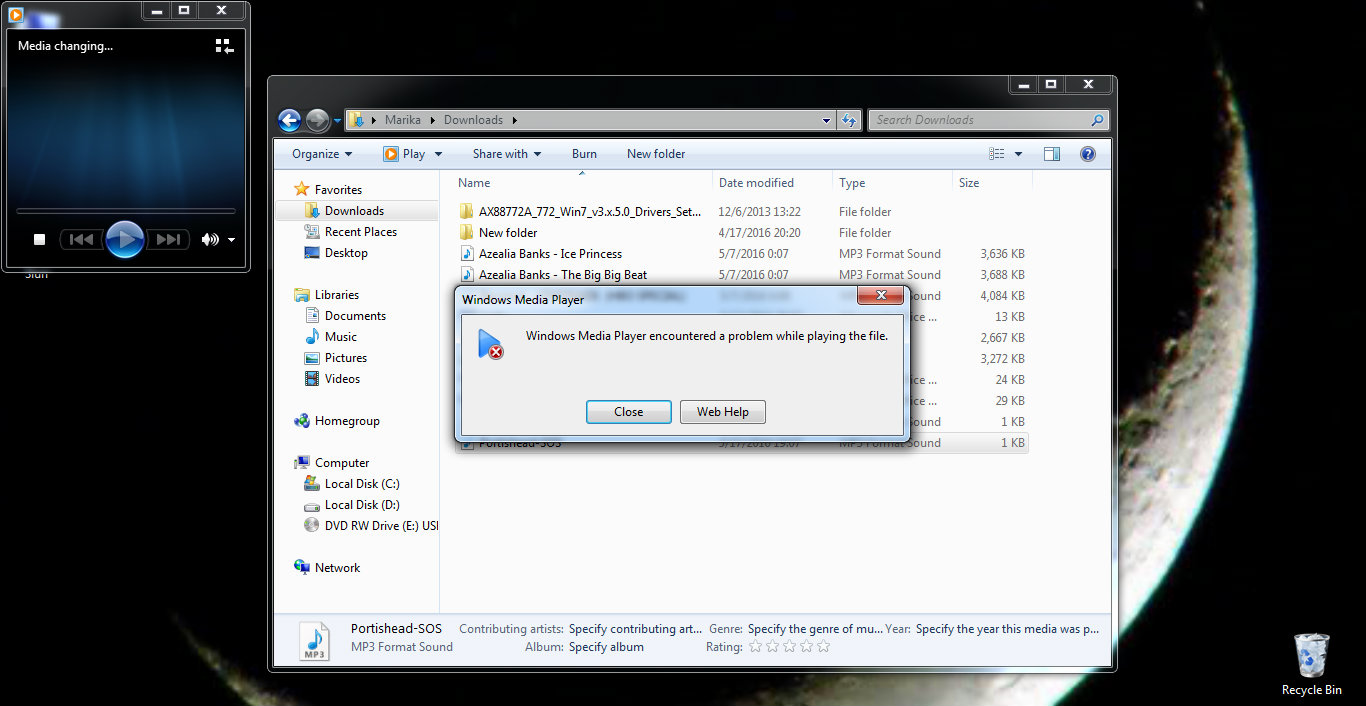Open the Documents library
Screen dimensions: 1366x706
(x=355, y=316)
